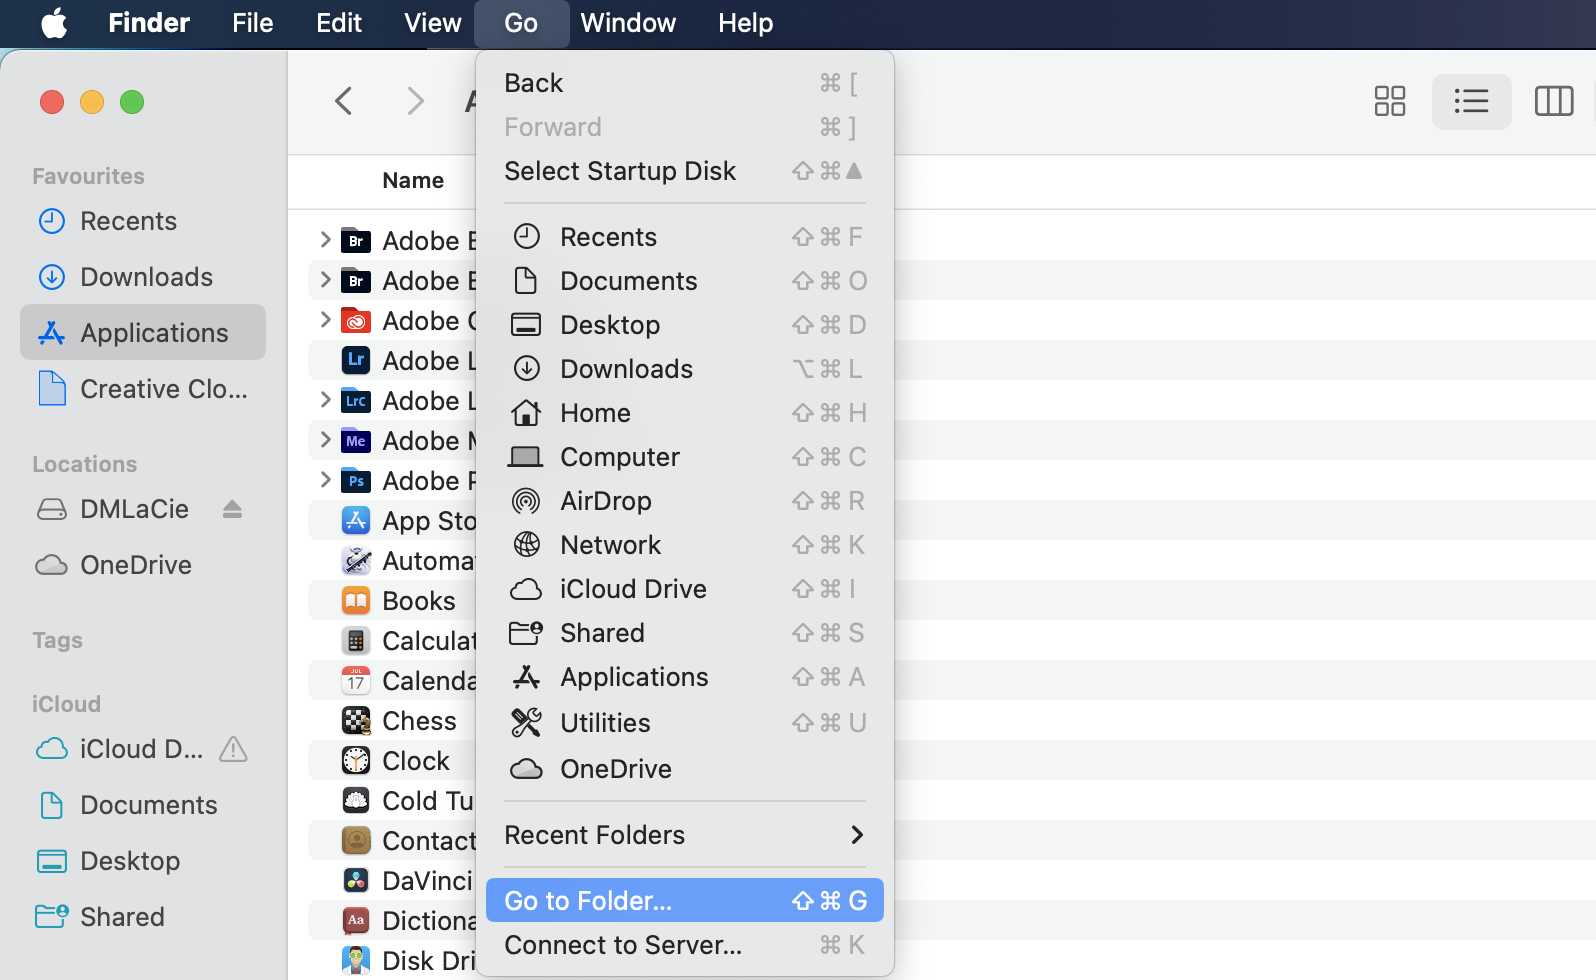Open Recents in the sidebar
Screen dimensions: 1596x980
click(143, 221)
